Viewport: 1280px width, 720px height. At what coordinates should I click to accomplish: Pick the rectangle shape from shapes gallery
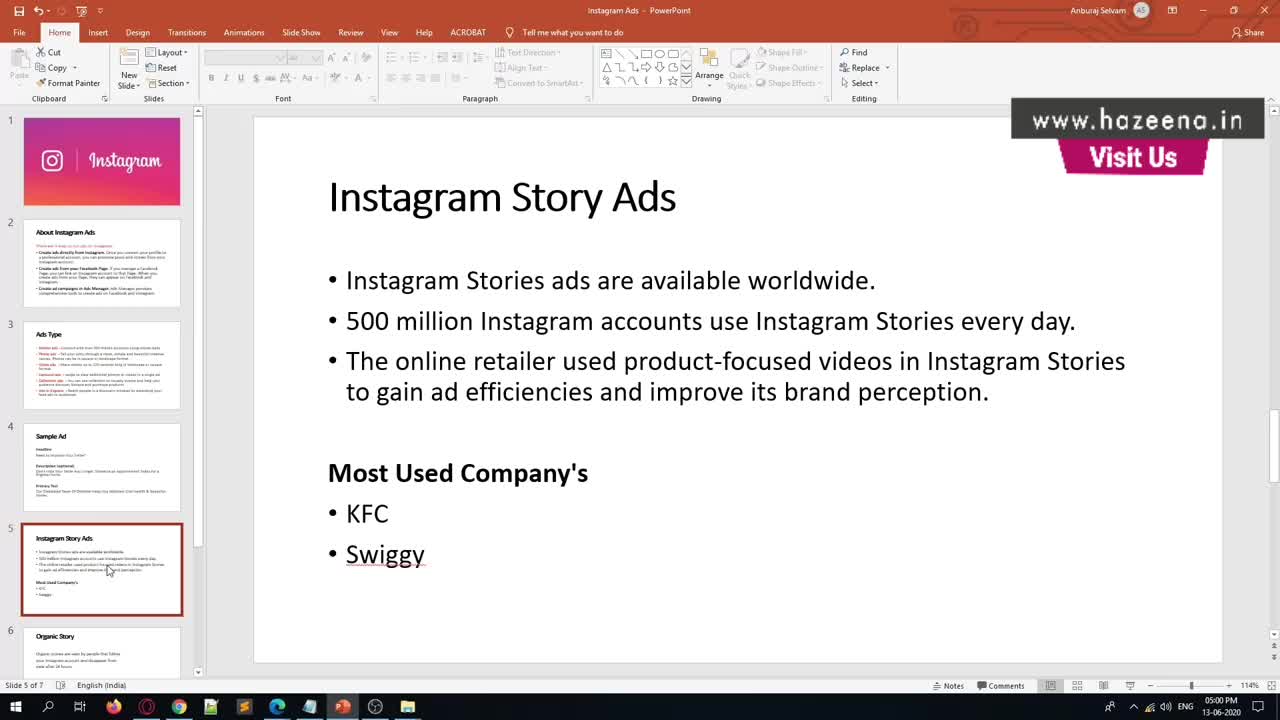click(646, 54)
